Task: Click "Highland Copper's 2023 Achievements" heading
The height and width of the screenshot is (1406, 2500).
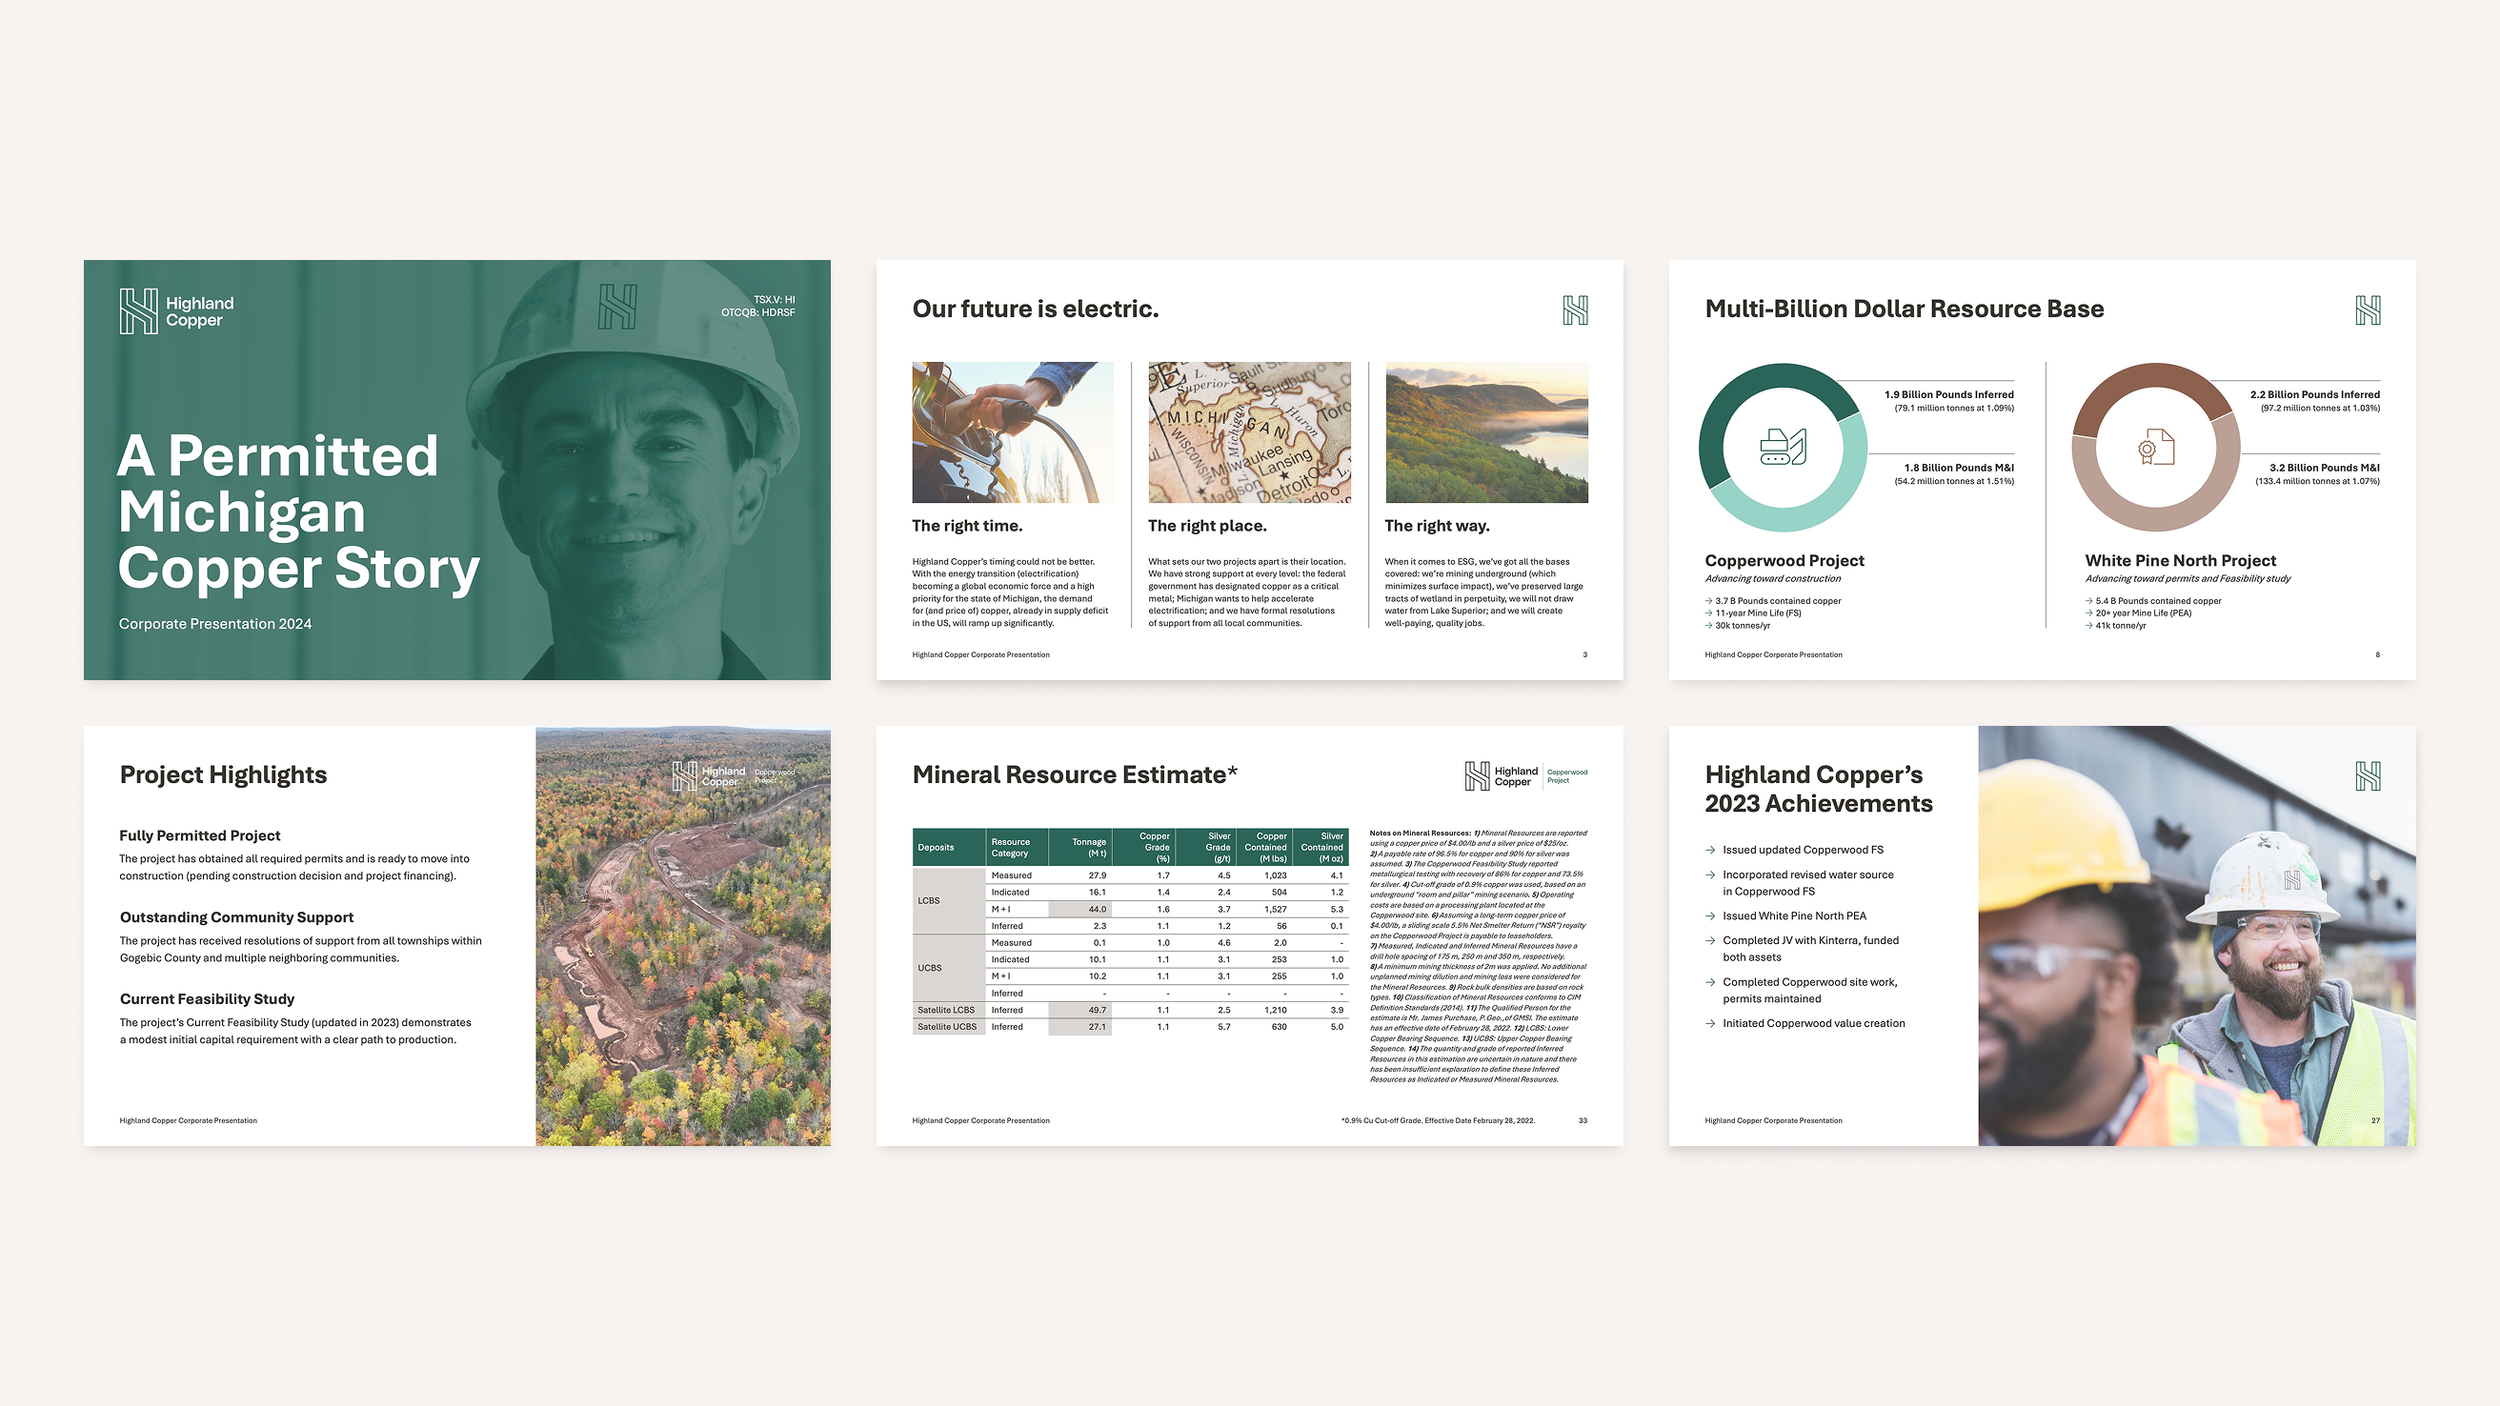Action: (x=1818, y=790)
